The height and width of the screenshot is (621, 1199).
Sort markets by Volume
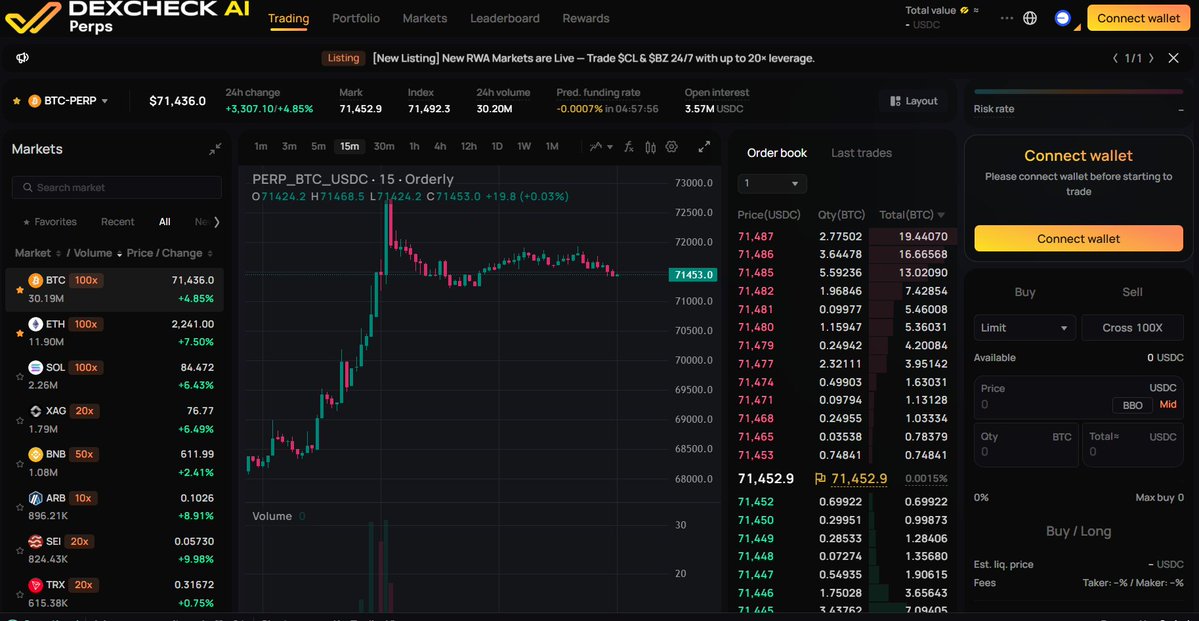[97, 253]
